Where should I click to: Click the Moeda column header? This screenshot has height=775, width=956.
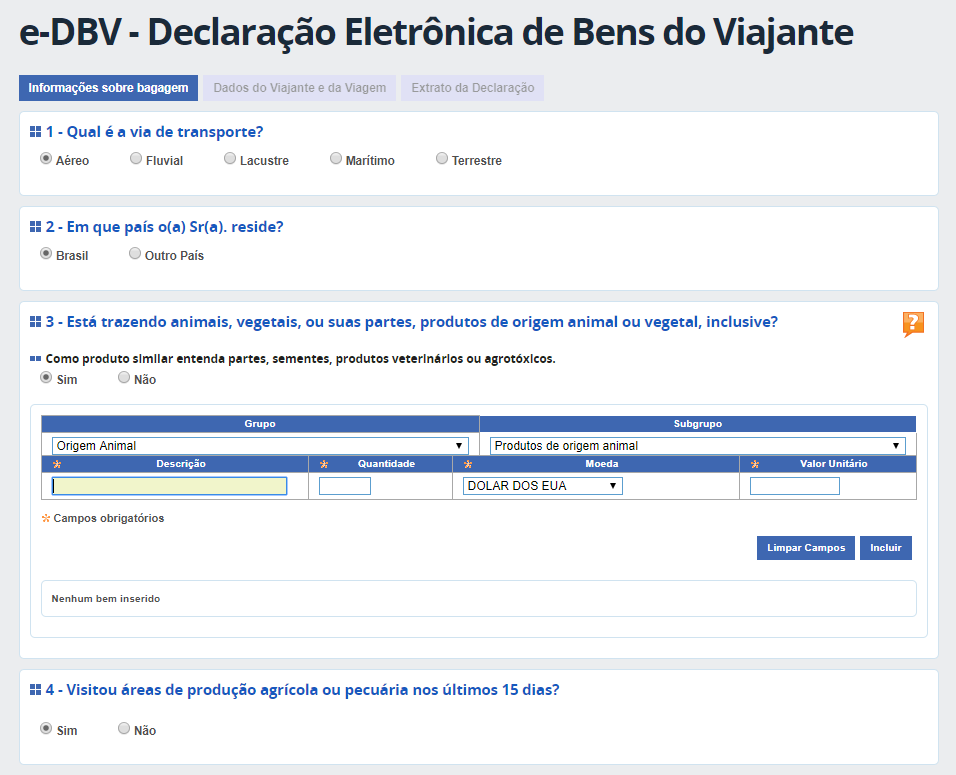click(602, 464)
